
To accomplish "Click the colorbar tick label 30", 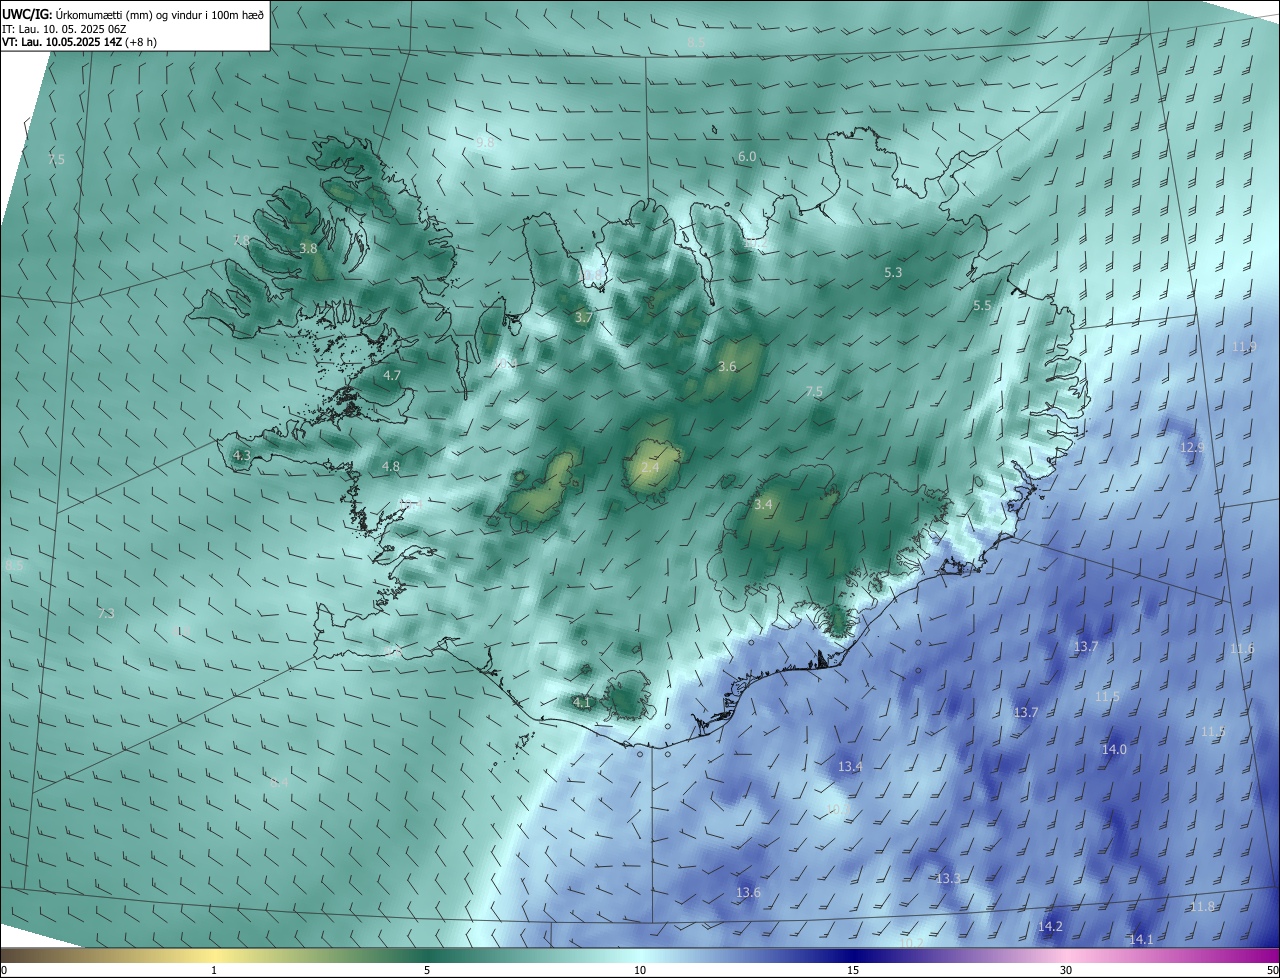I will [x=1066, y=970].
